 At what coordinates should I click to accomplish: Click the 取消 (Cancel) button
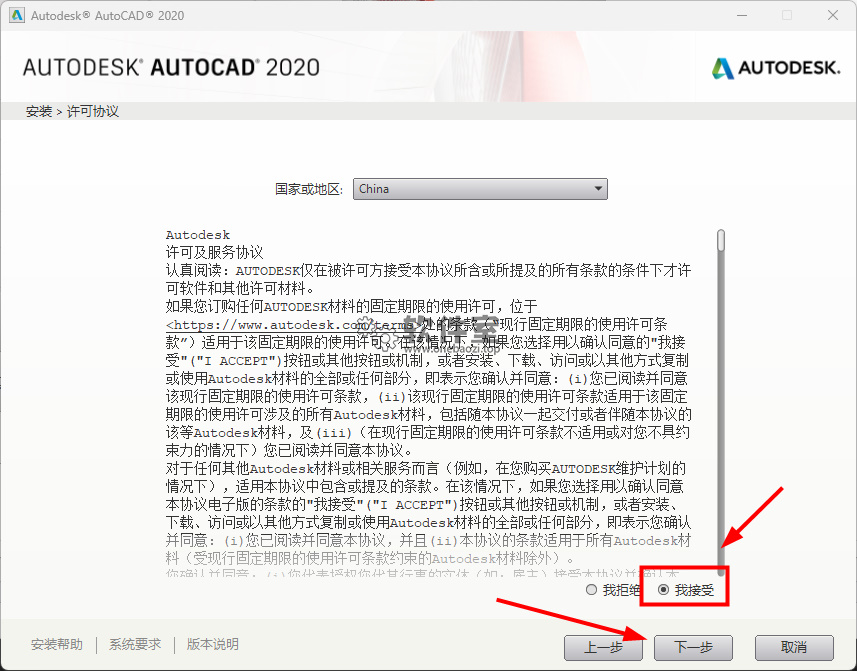(x=794, y=648)
